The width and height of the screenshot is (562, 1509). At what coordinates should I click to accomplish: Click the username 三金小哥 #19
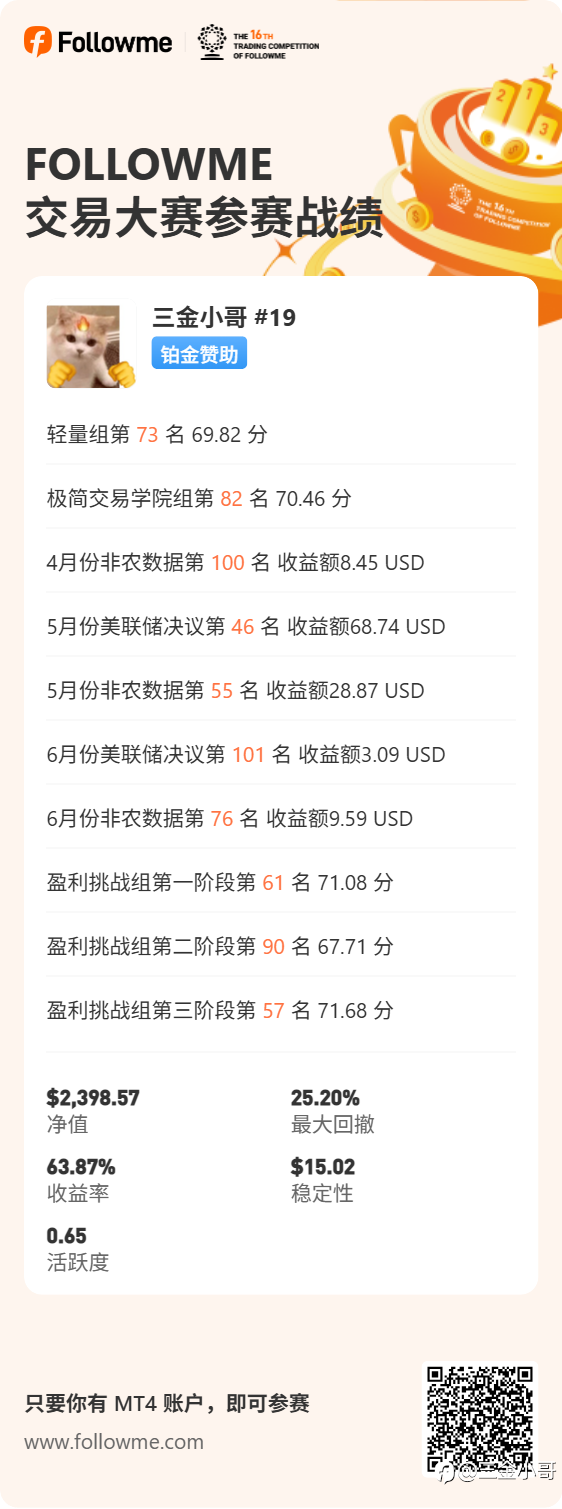click(224, 318)
